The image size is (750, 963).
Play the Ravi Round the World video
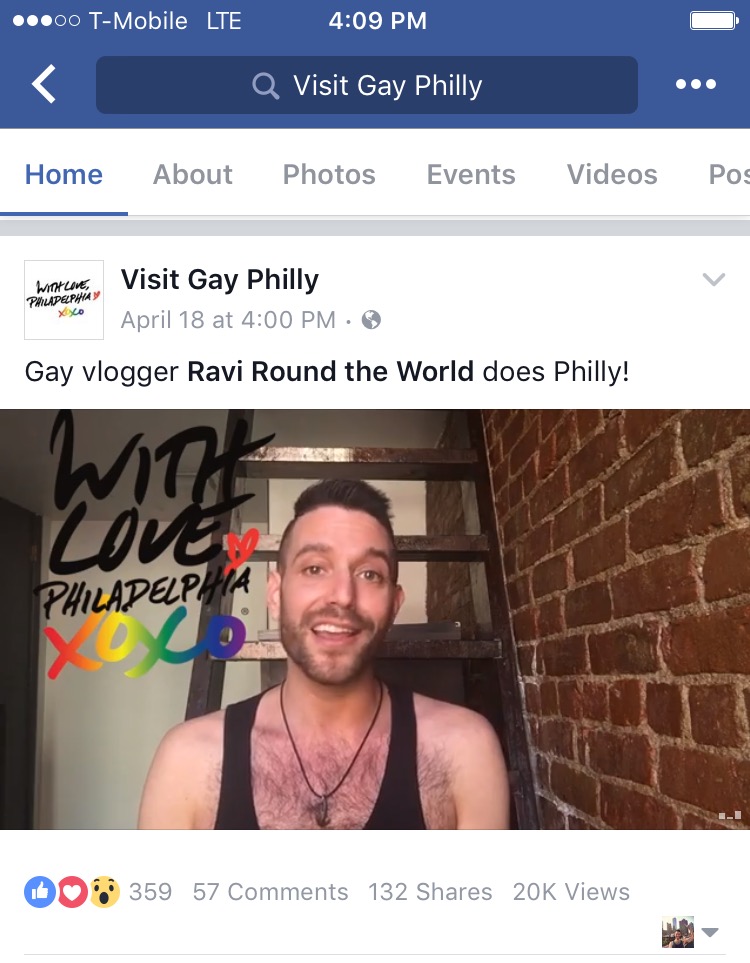[375, 619]
